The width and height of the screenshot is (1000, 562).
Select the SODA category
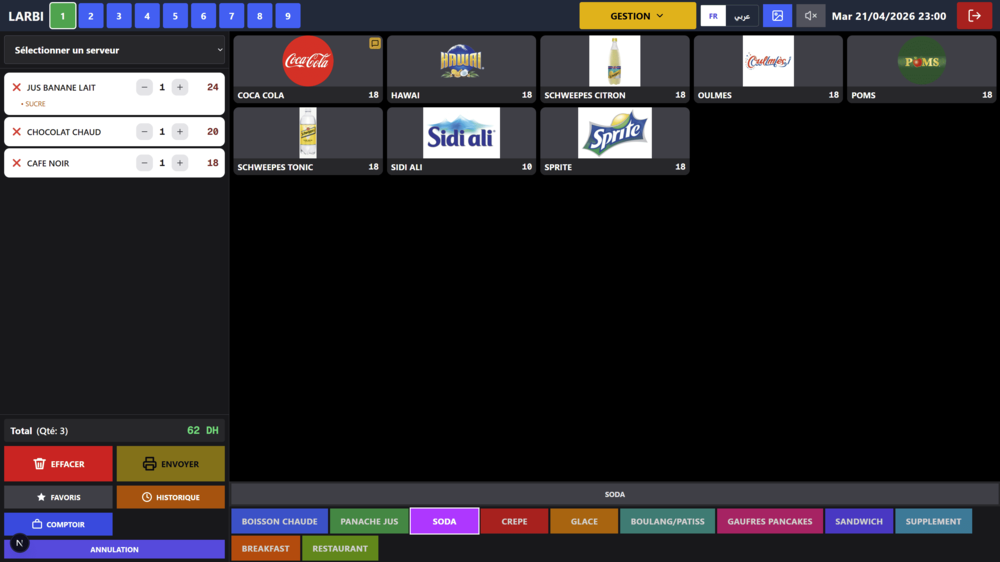click(x=445, y=521)
